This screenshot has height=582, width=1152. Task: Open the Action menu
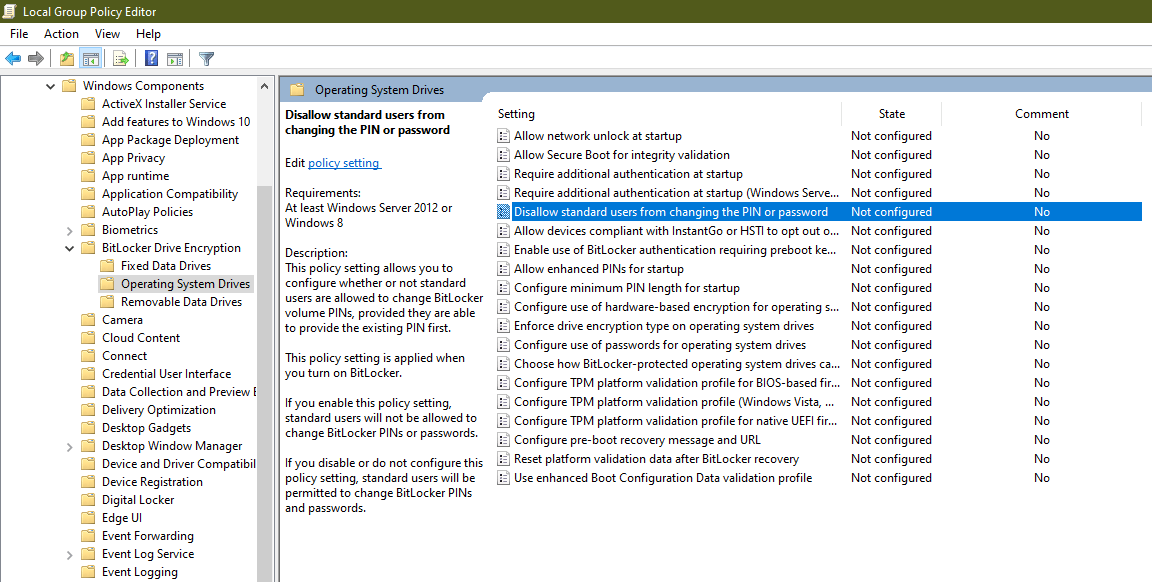point(61,33)
